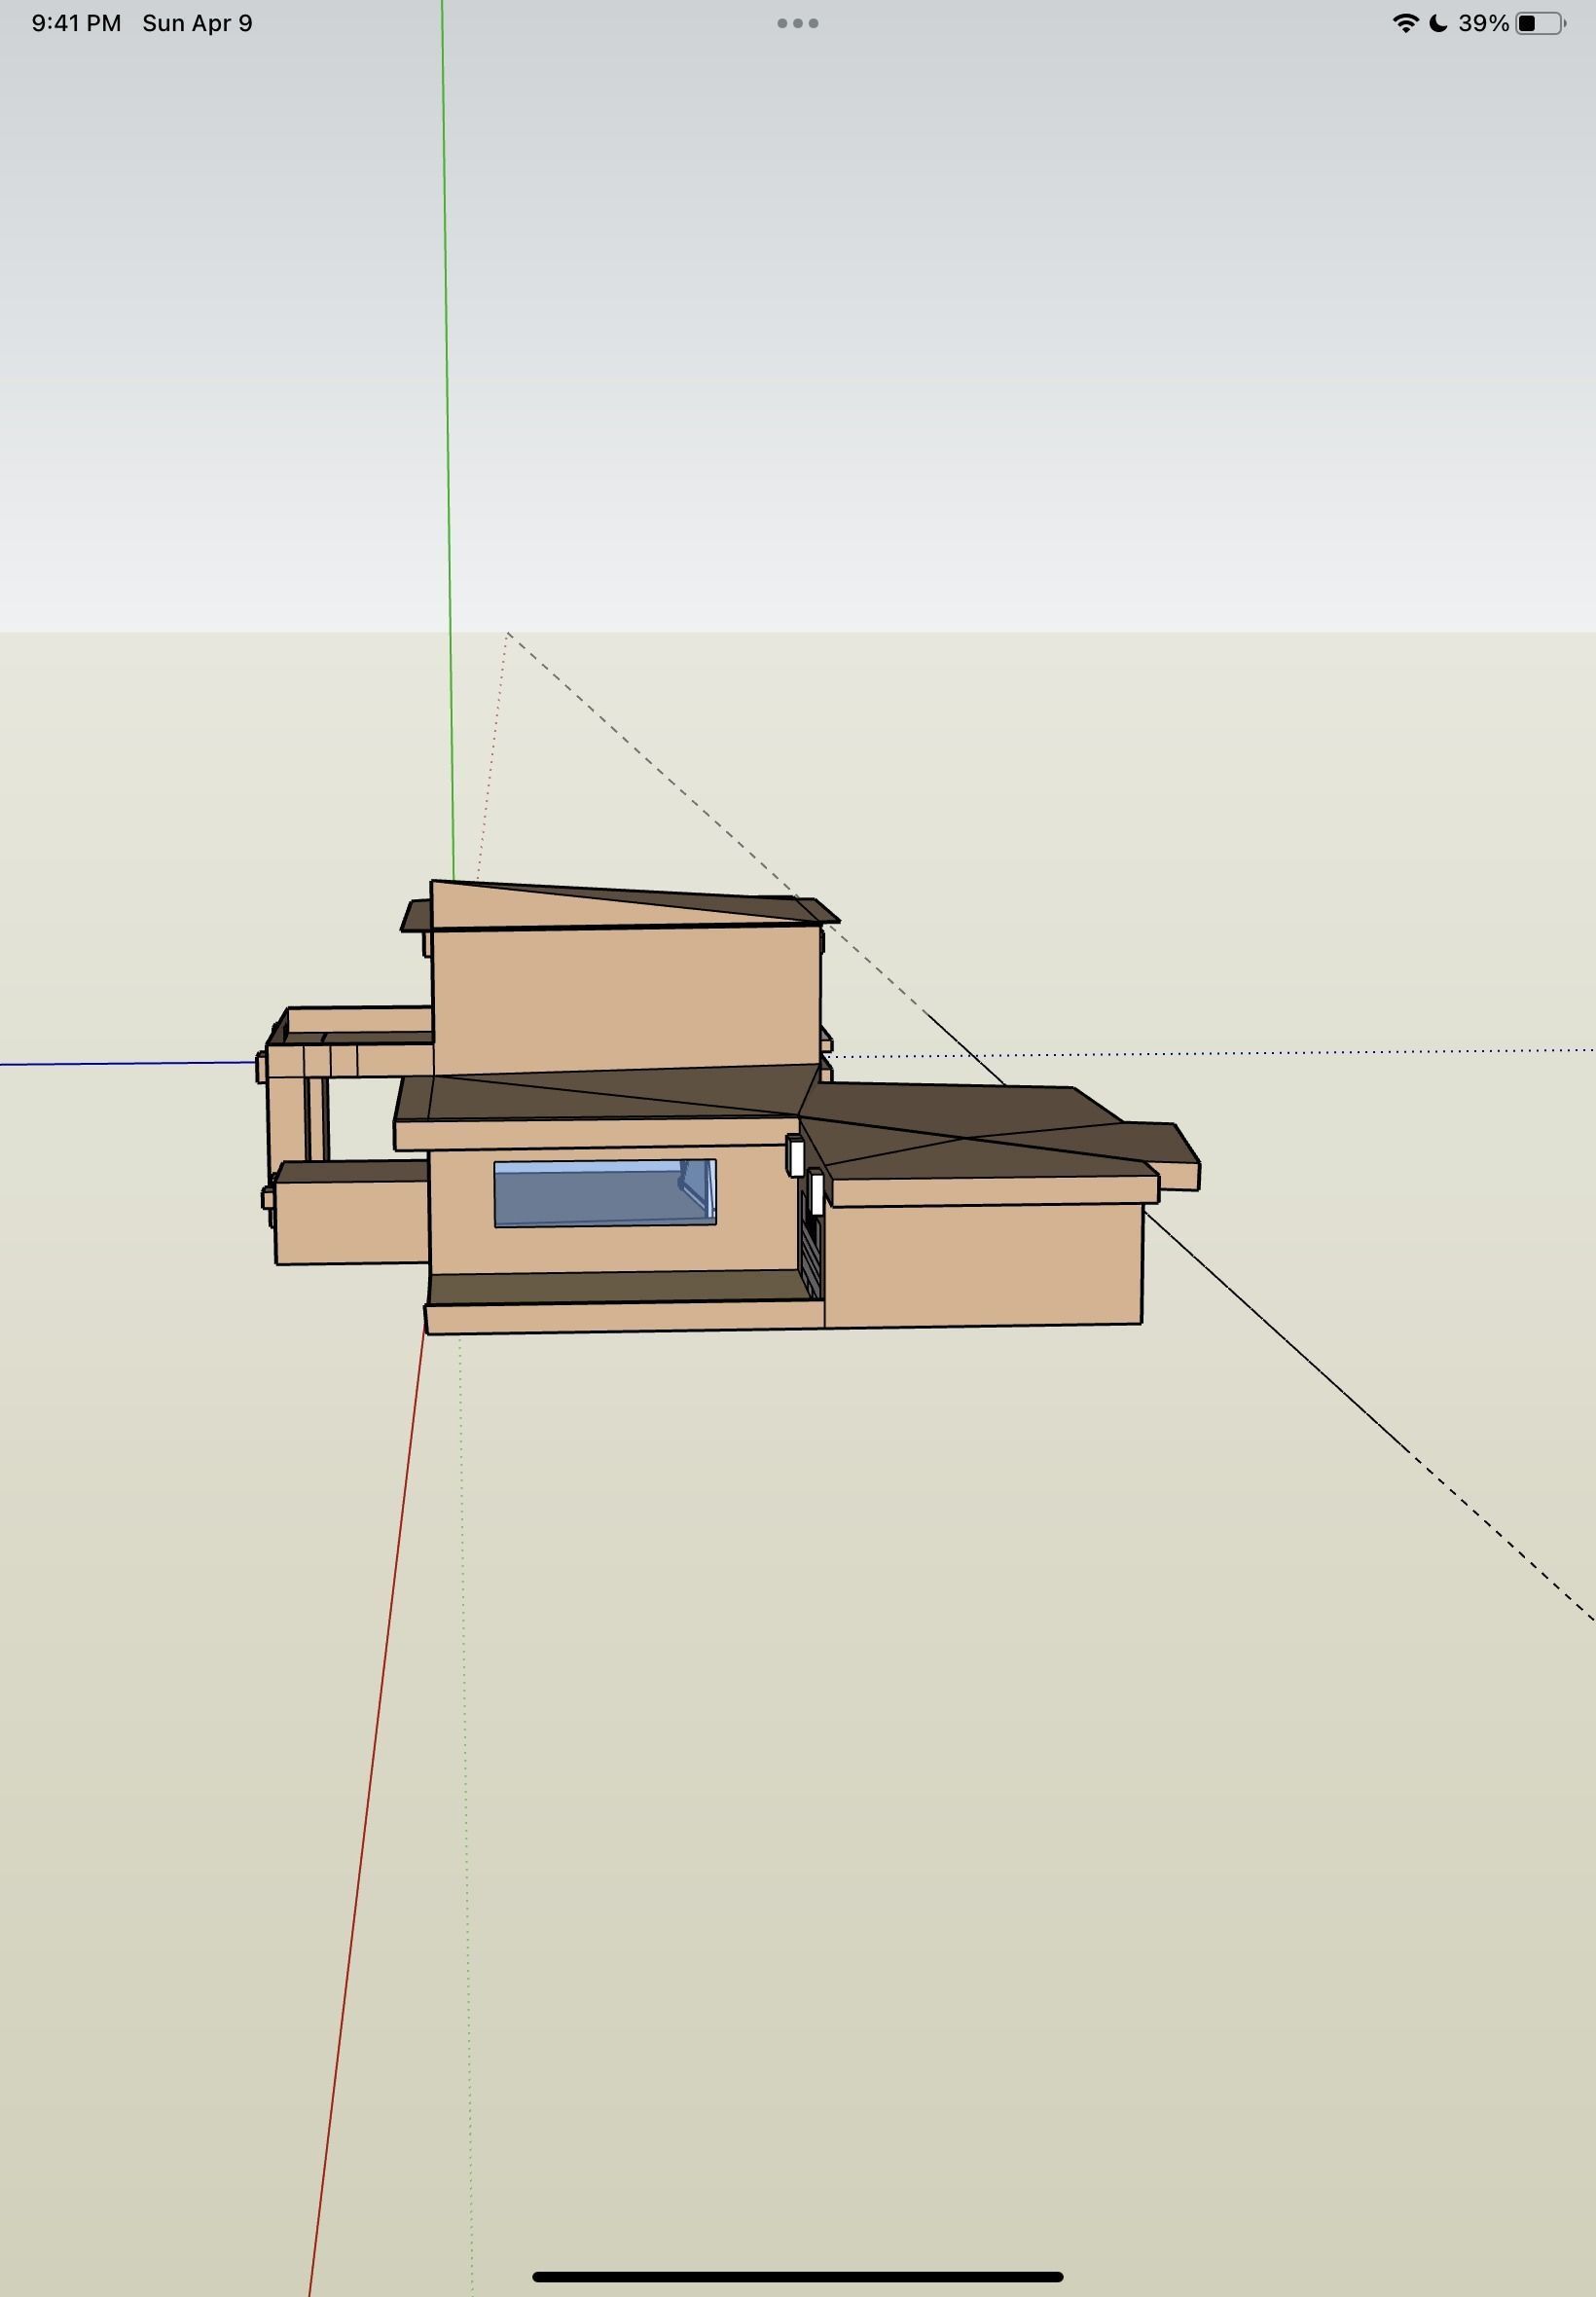
Task: Tap the Sun Apr 9 date
Action: (197, 23)
